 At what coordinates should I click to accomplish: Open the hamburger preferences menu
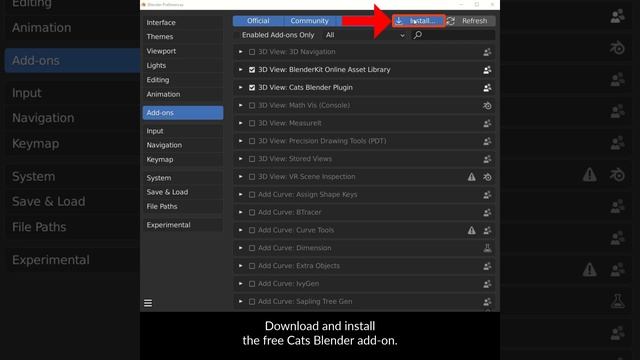148,303
